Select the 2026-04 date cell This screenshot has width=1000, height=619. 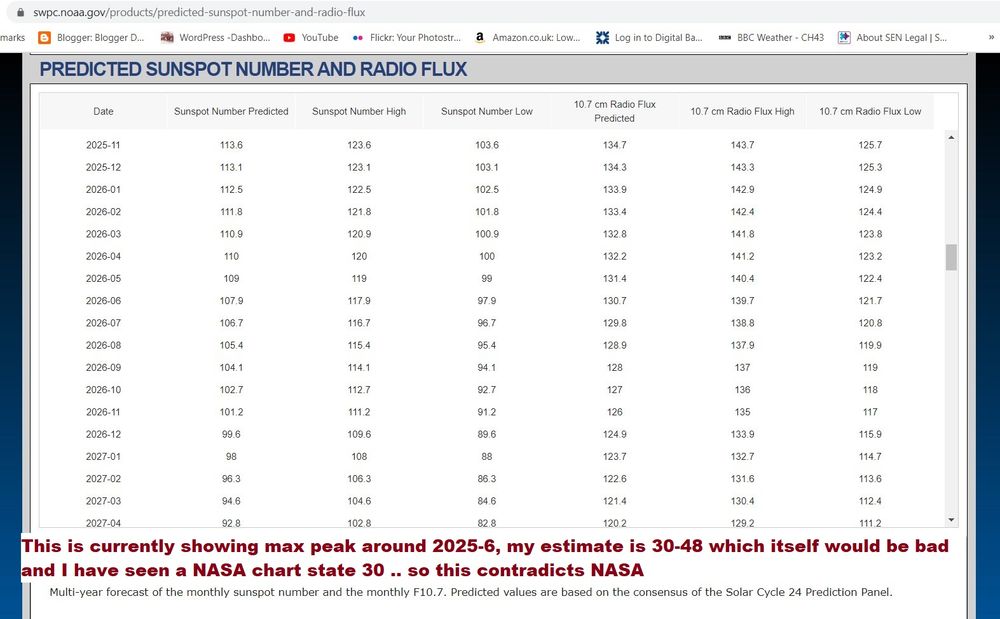coord(103,256)
